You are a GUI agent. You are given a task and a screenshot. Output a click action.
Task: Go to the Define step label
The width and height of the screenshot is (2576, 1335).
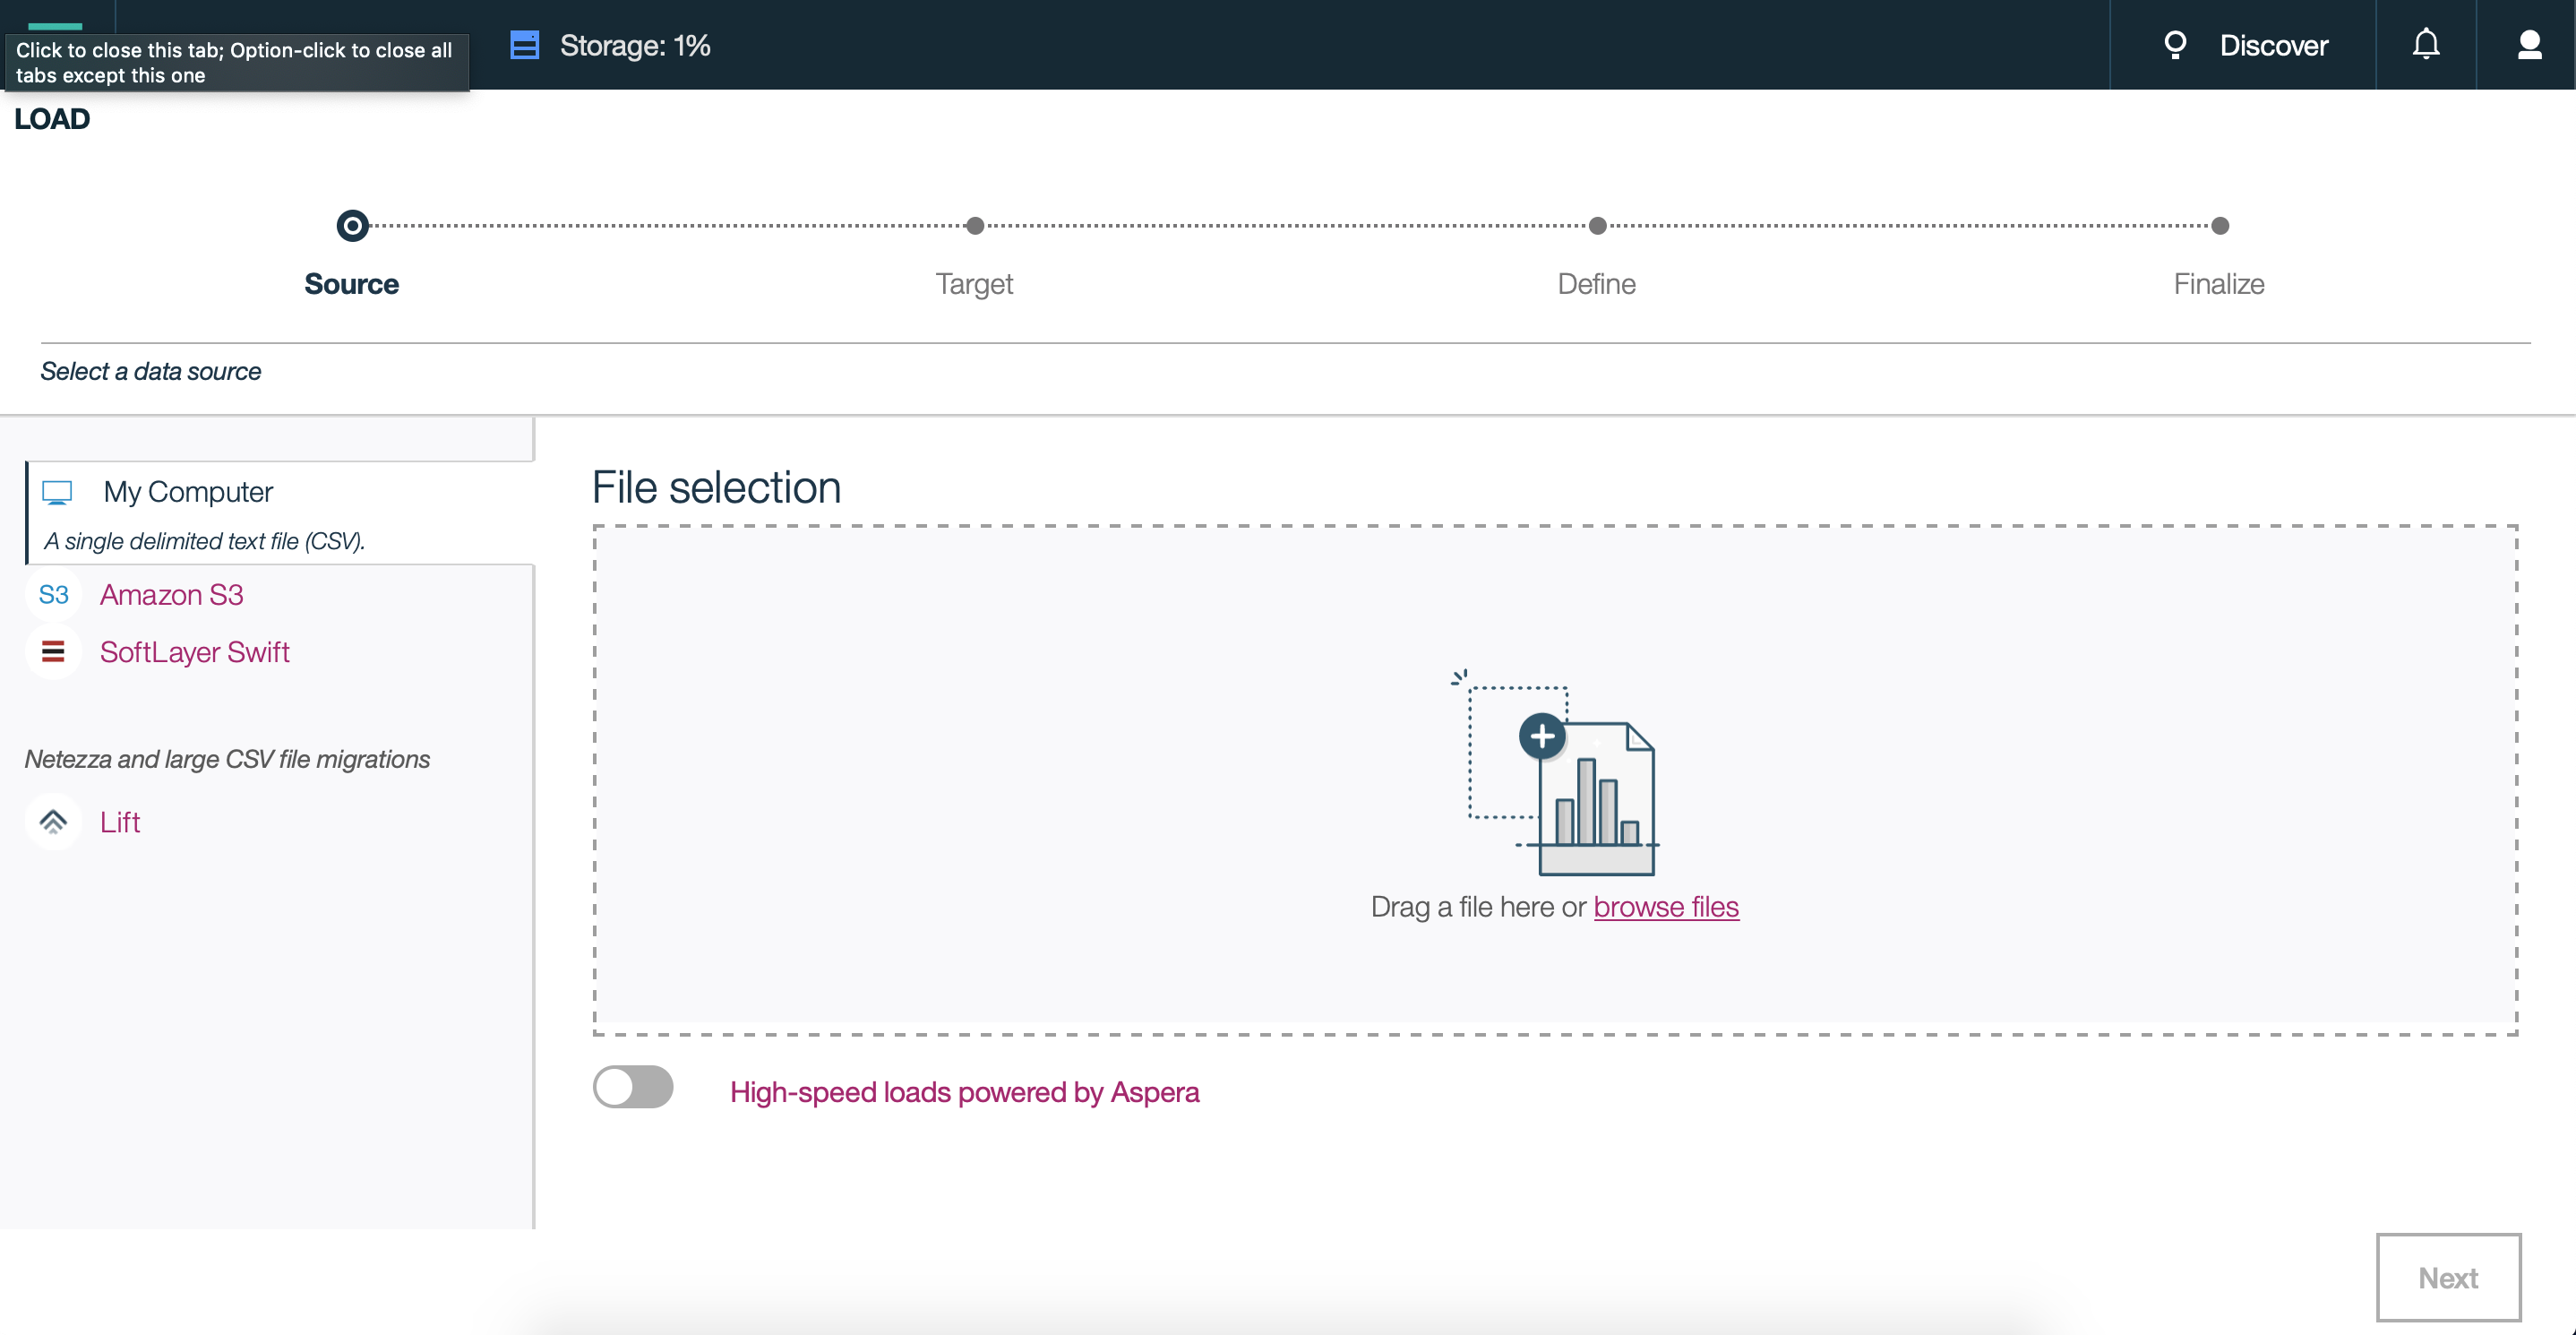[x=1596, y=284]
